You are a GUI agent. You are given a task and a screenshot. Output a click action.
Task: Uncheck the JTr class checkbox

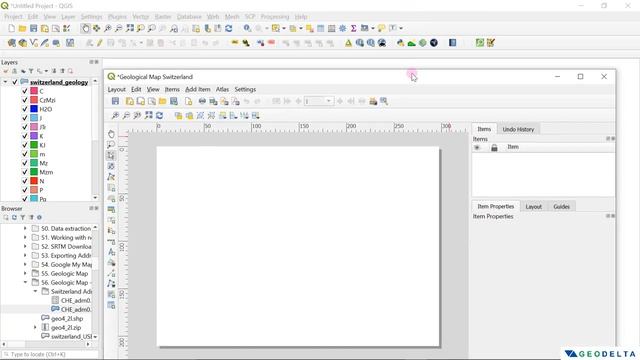coord(24,127)
